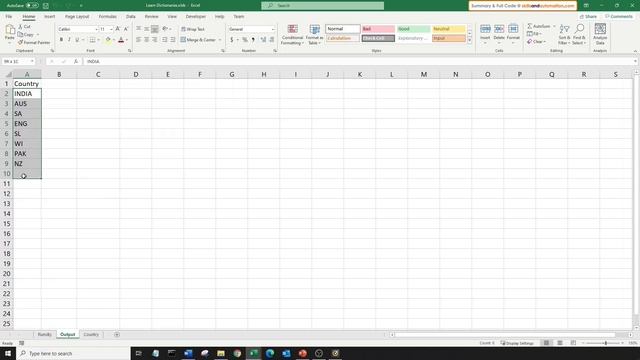This screenshot has height=360, width=640.
Task: Open the General number format dropdown
Action: tap(273, 29)
